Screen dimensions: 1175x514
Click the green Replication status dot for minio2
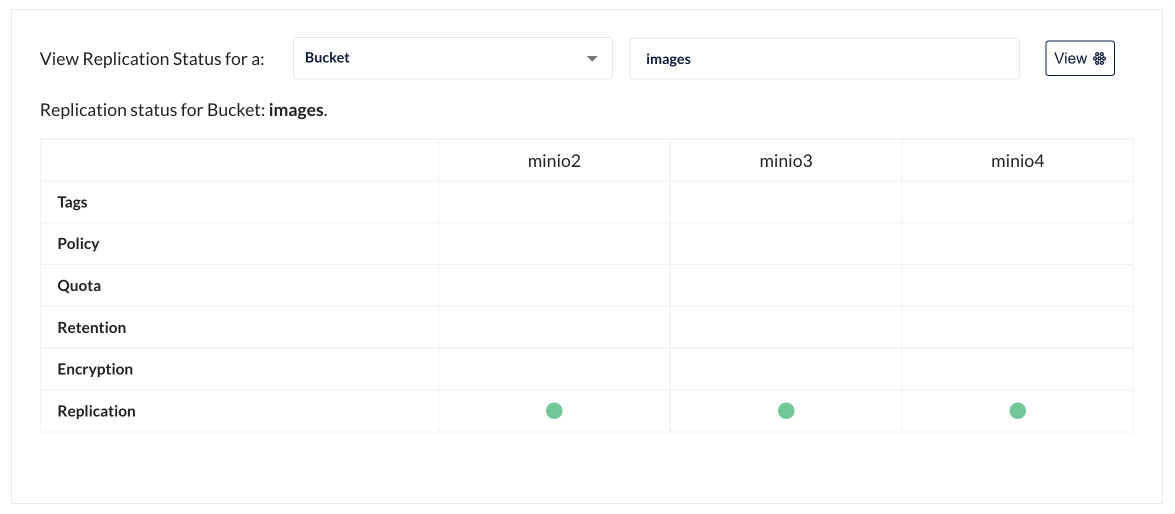tap(554, 411)
